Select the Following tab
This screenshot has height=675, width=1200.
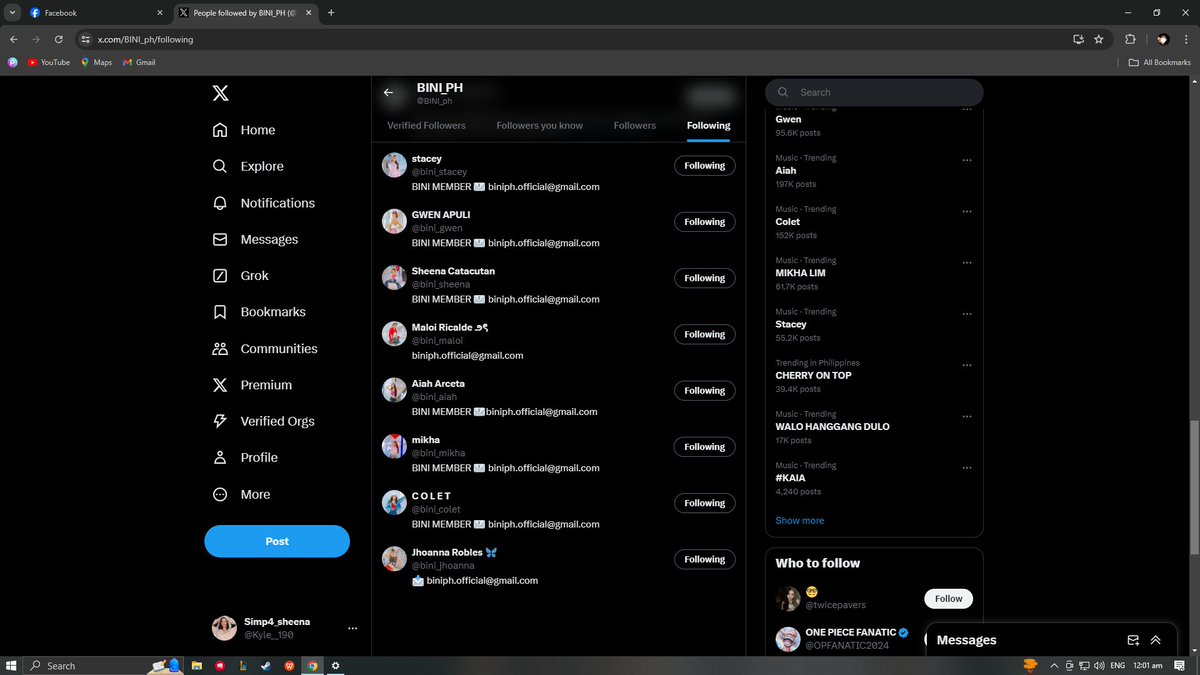708,125
